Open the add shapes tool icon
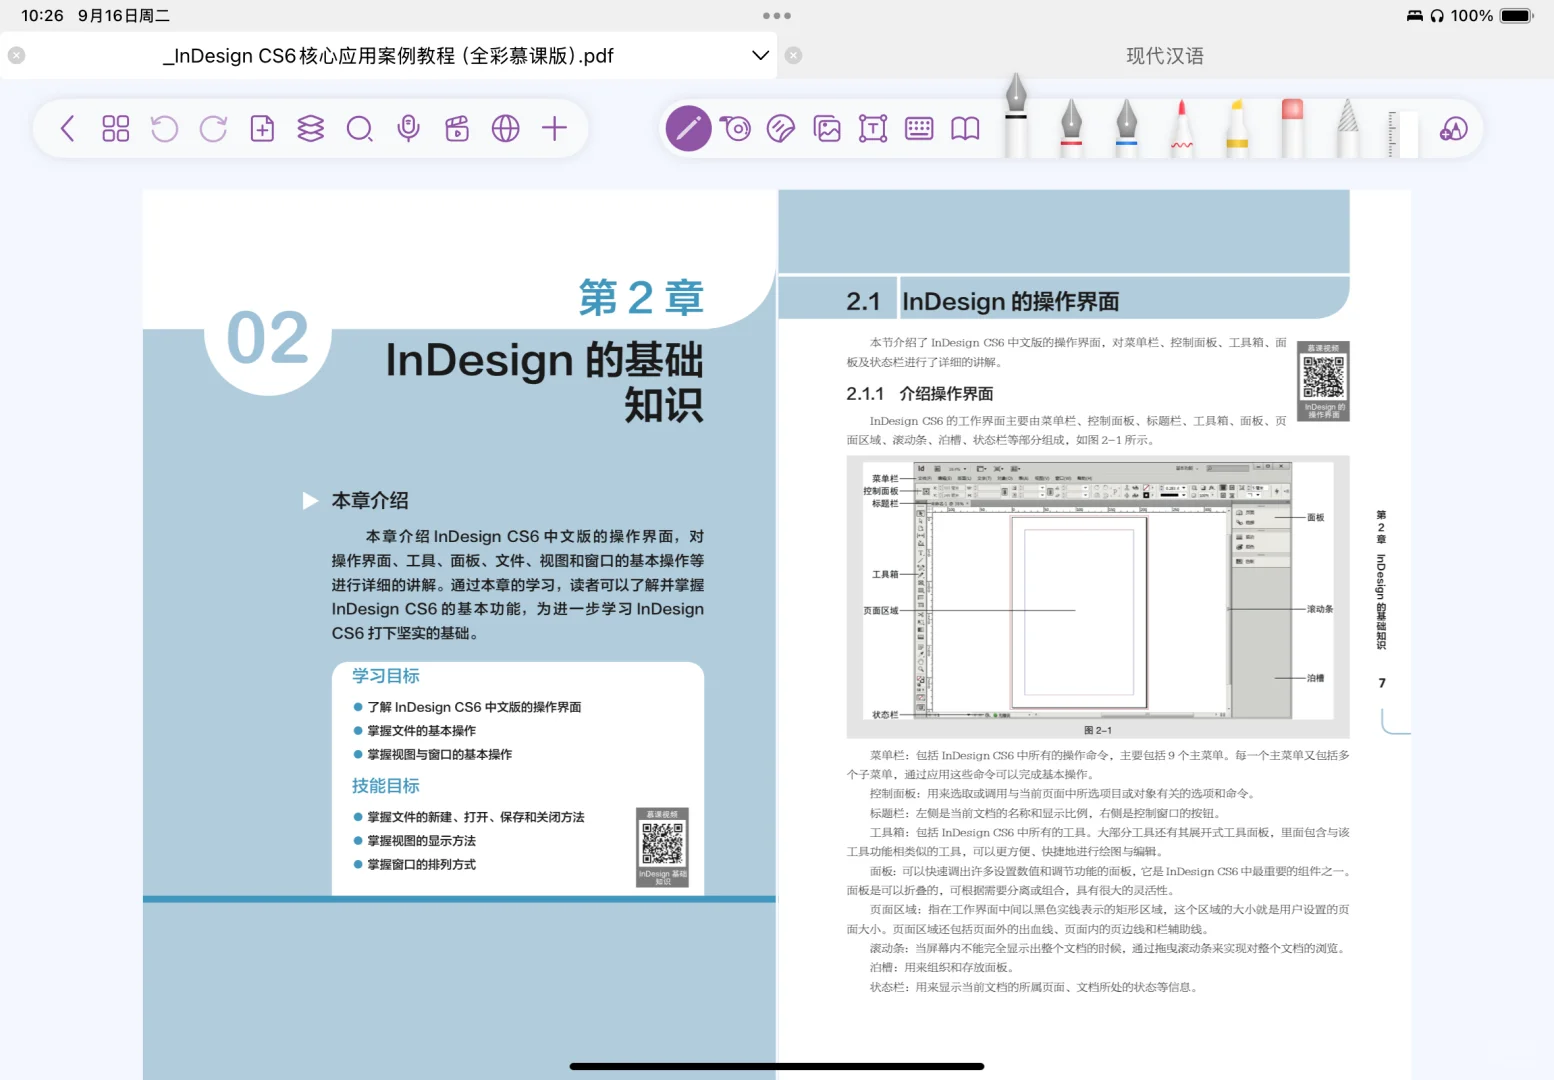Screen dimensions: 1554x1080 pos(1453,128)
